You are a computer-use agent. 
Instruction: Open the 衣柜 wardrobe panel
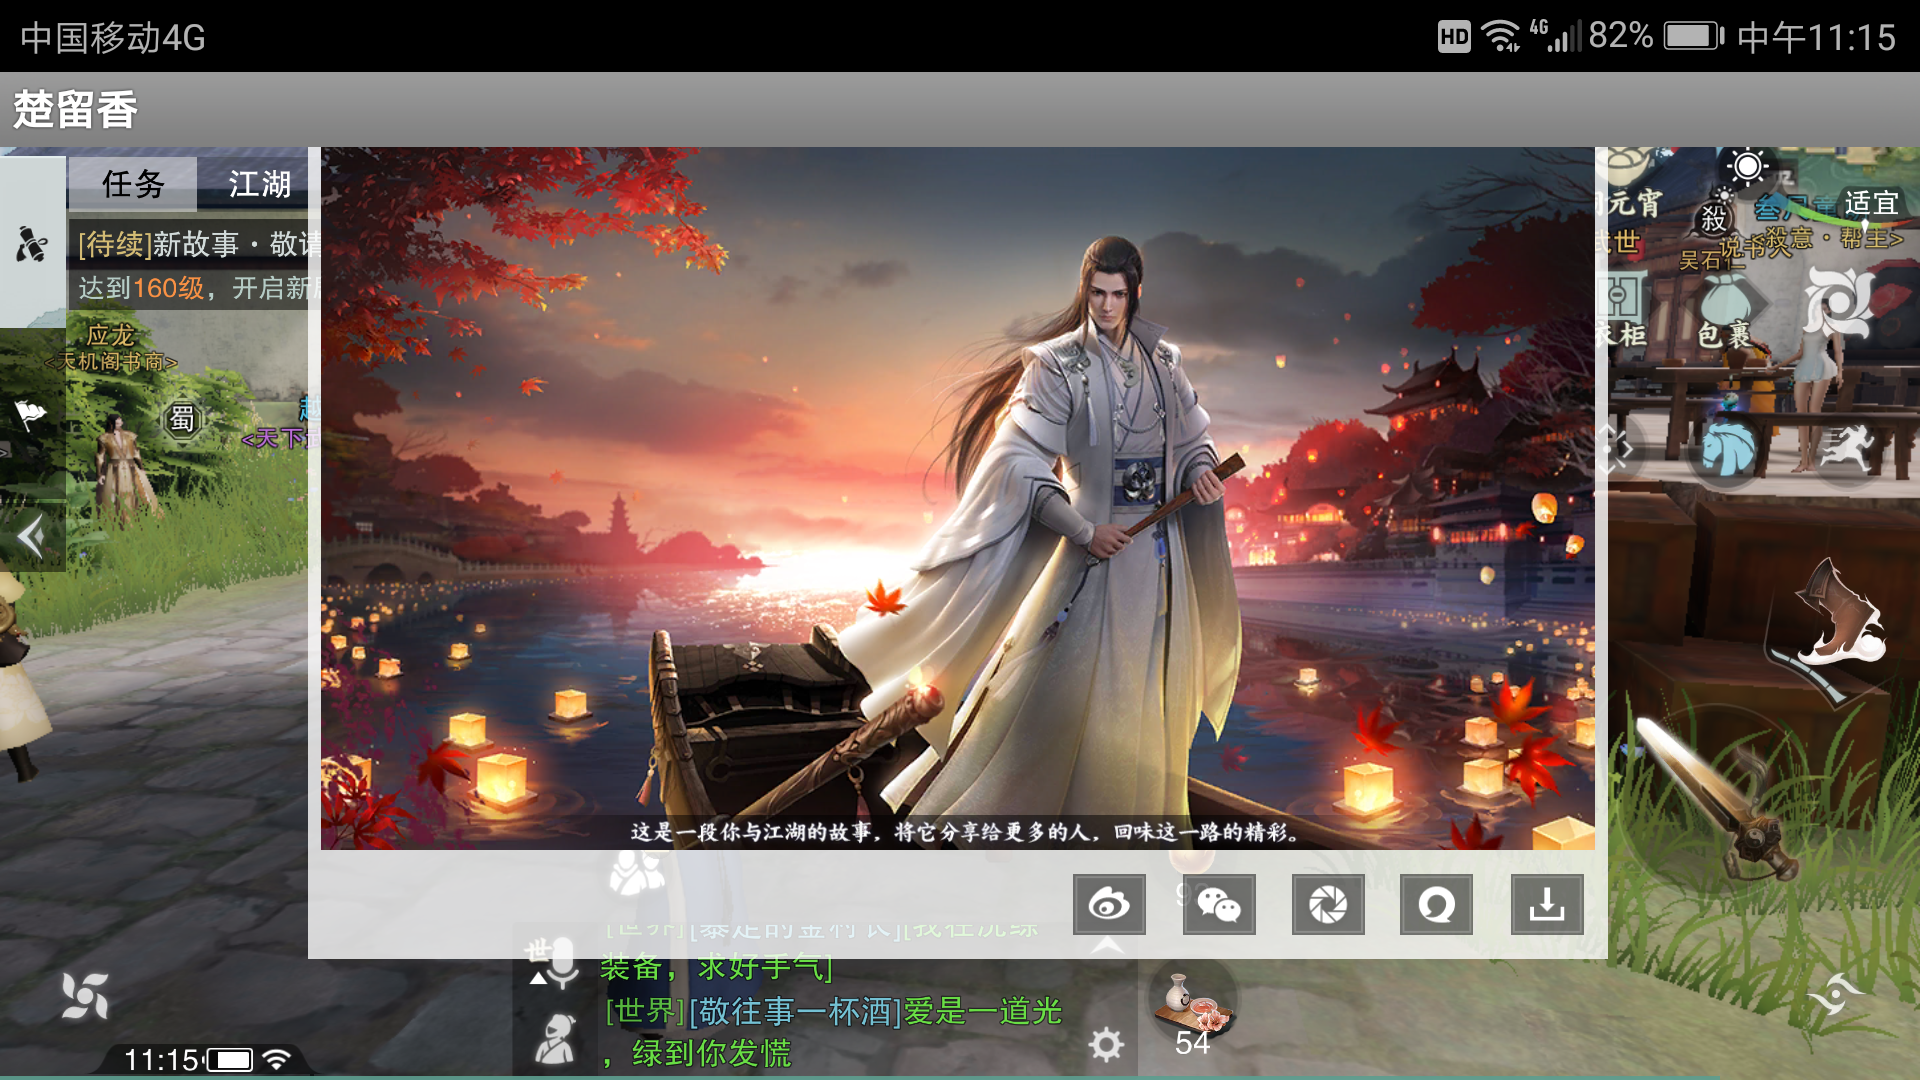coord(1618,297)
